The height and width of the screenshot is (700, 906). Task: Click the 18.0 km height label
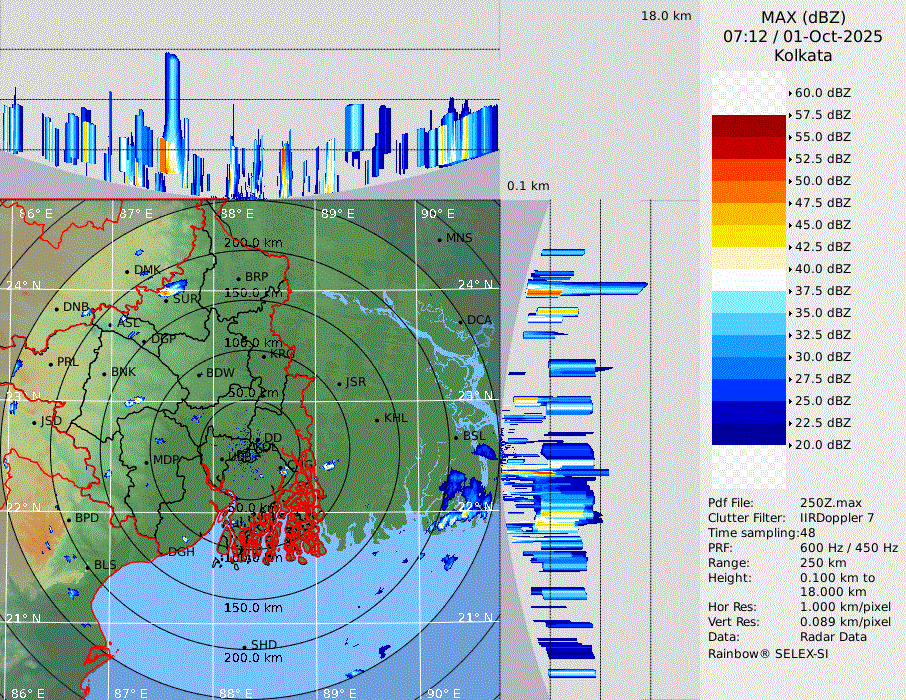click(x=666, y=16)
